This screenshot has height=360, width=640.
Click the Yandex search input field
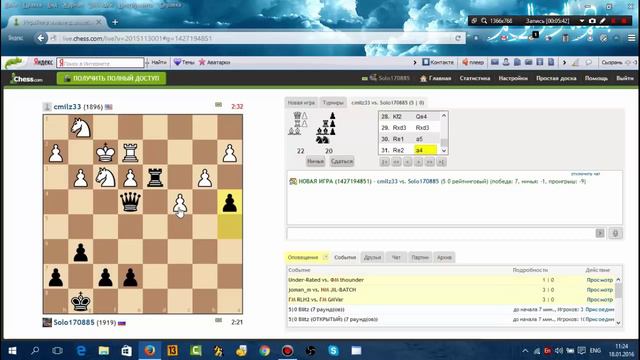(x=100, y=63)
